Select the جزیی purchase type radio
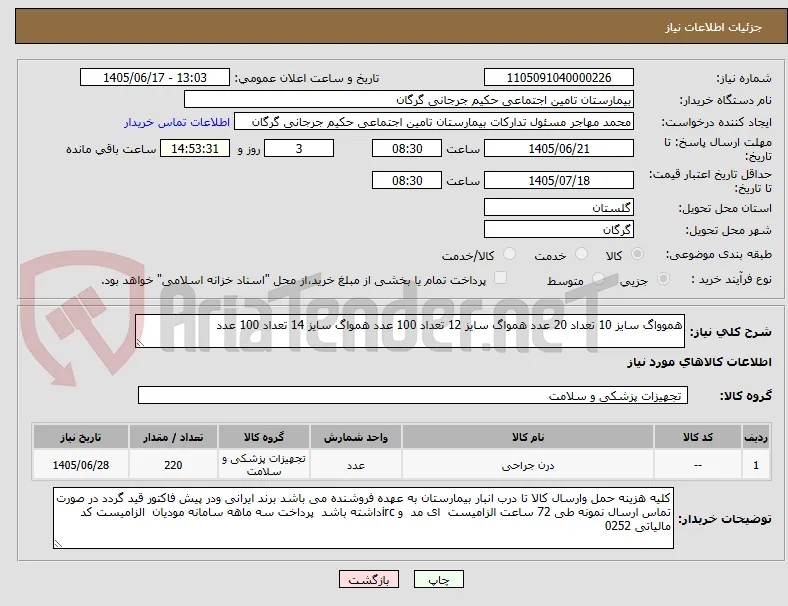 [x=663, y=278]
